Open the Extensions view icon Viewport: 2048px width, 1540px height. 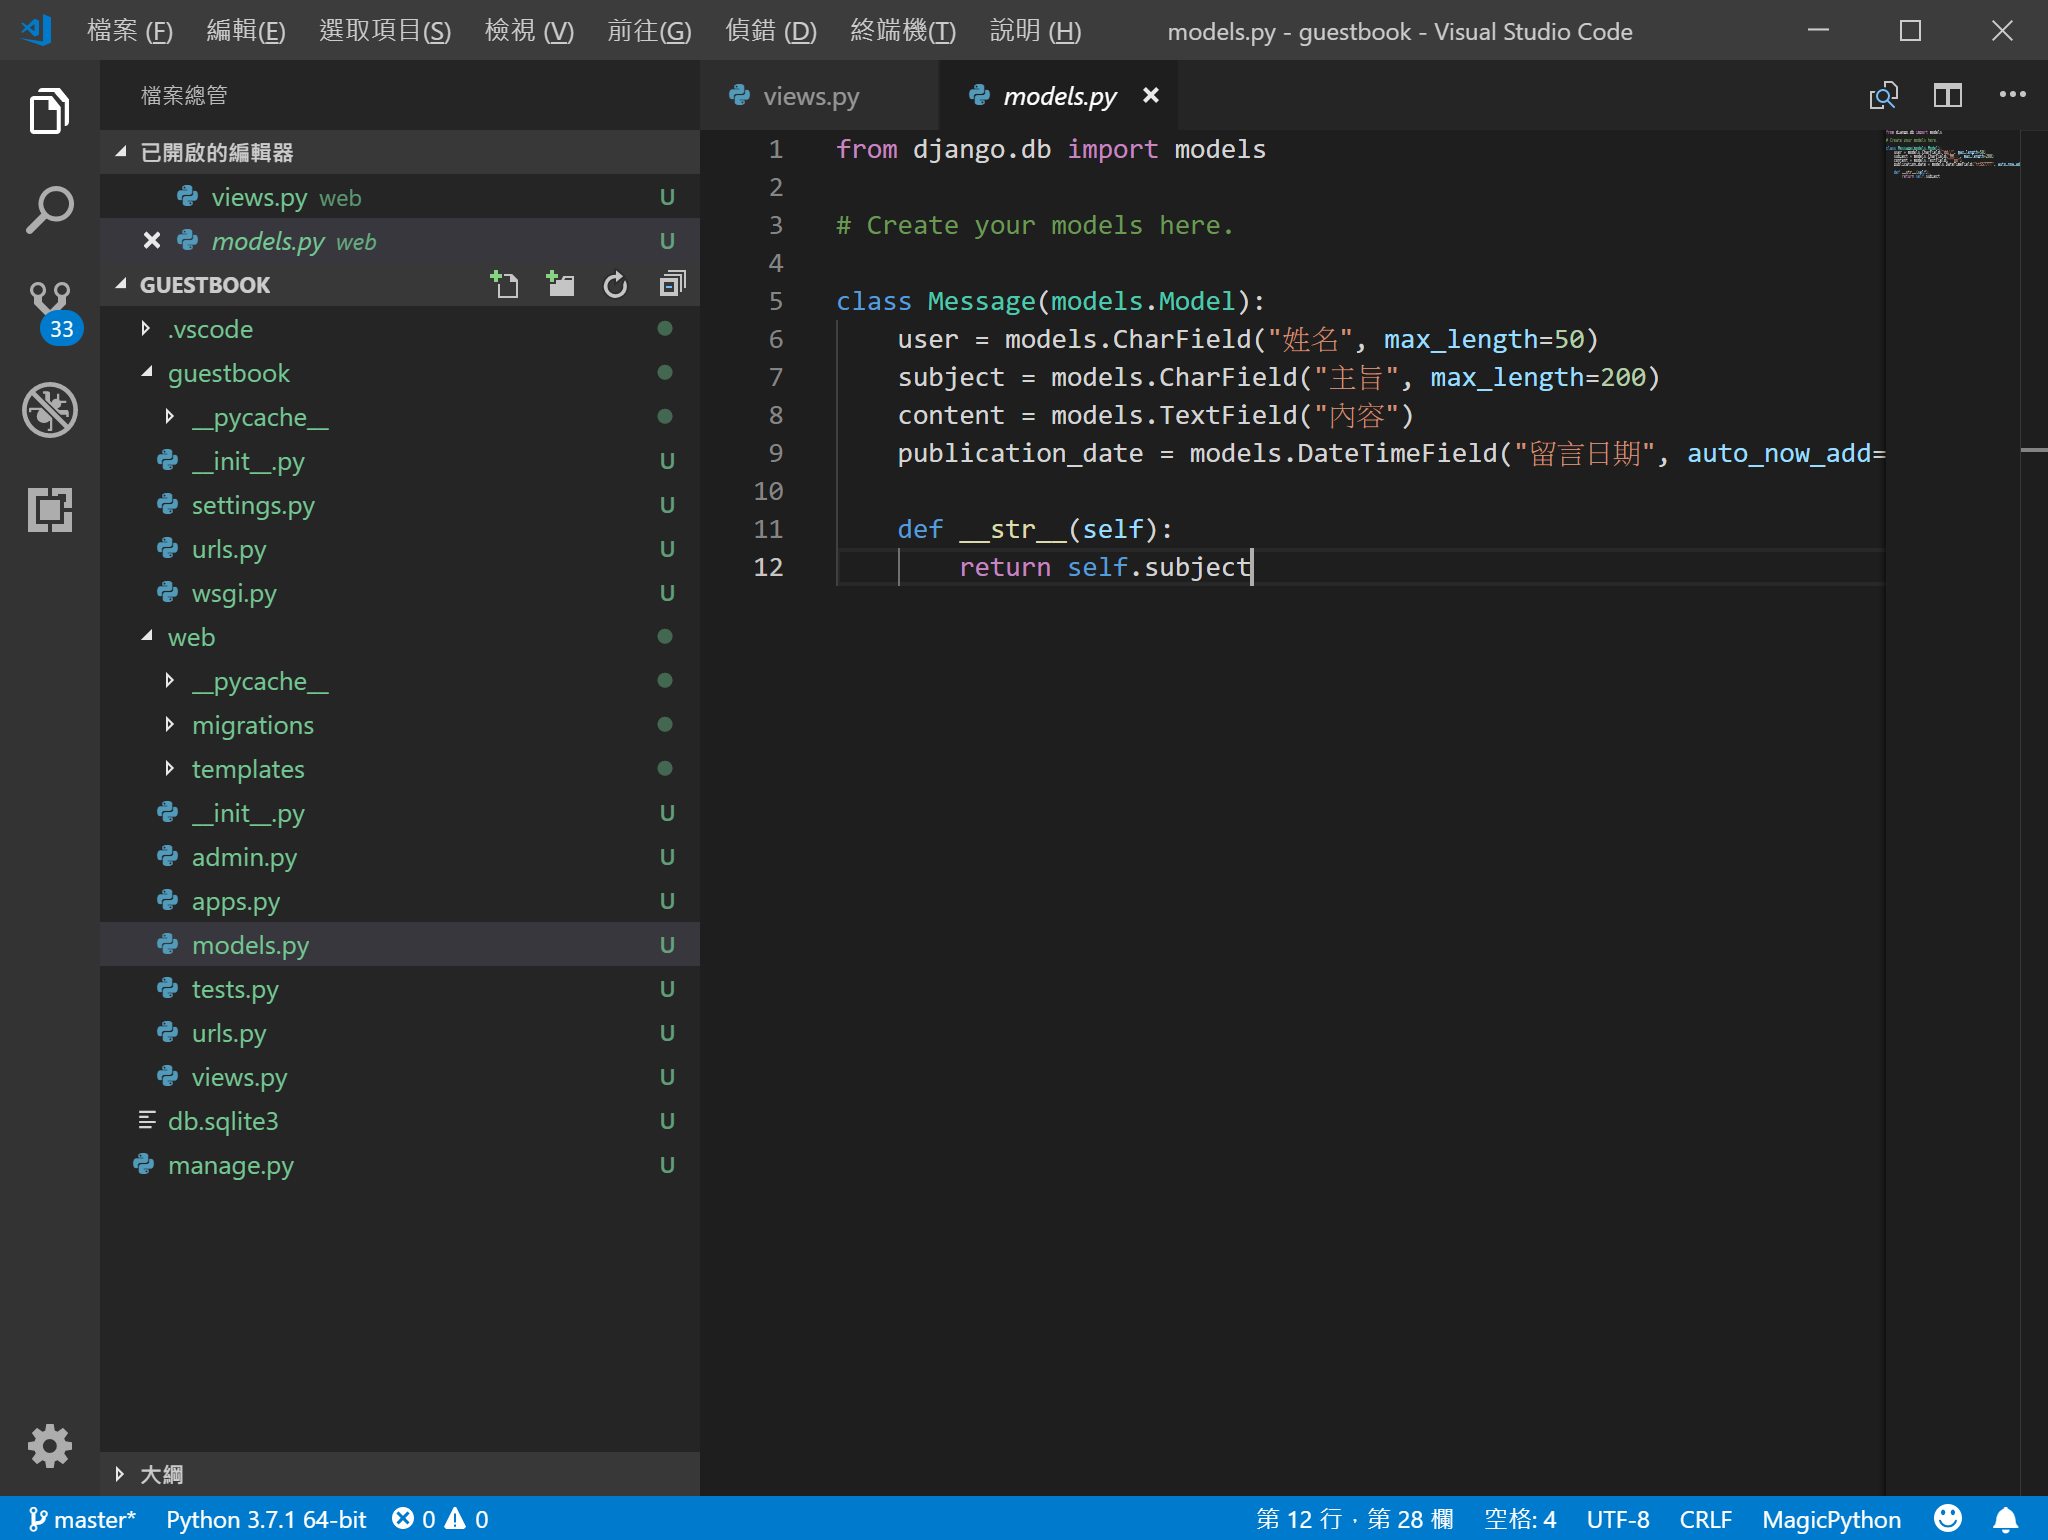tap(49, 510)
